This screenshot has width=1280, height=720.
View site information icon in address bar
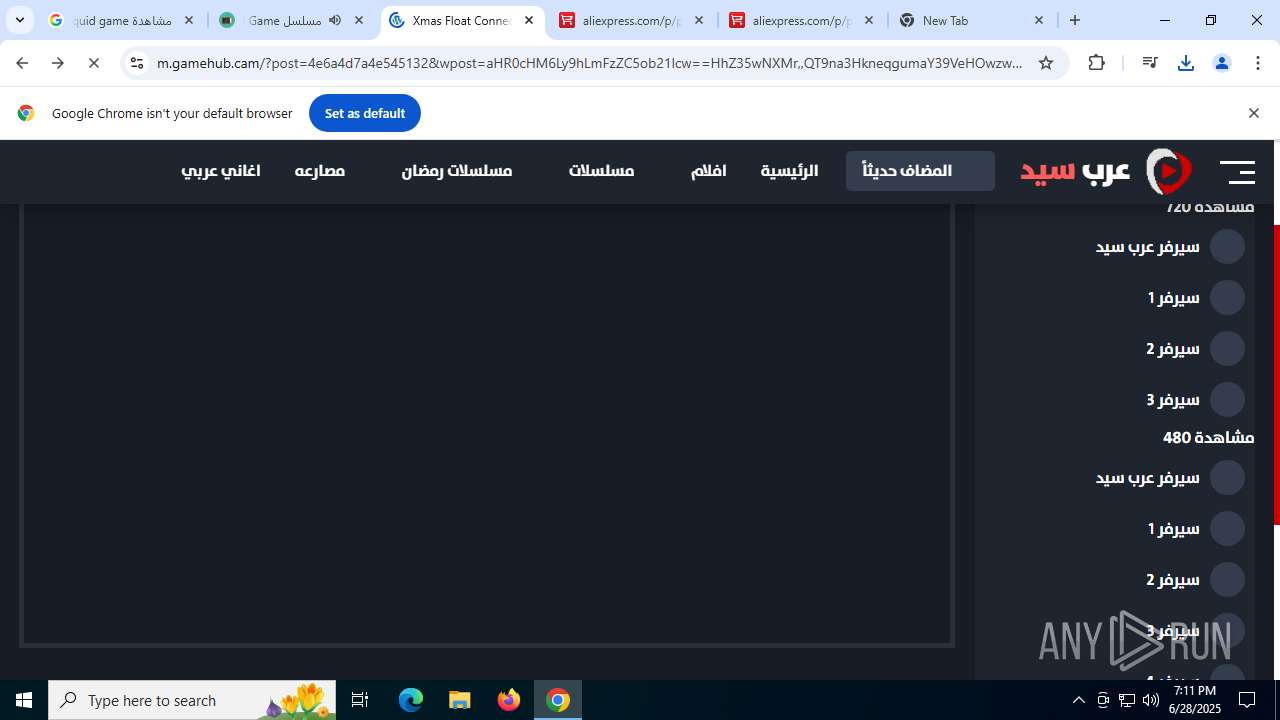(137, 63)
